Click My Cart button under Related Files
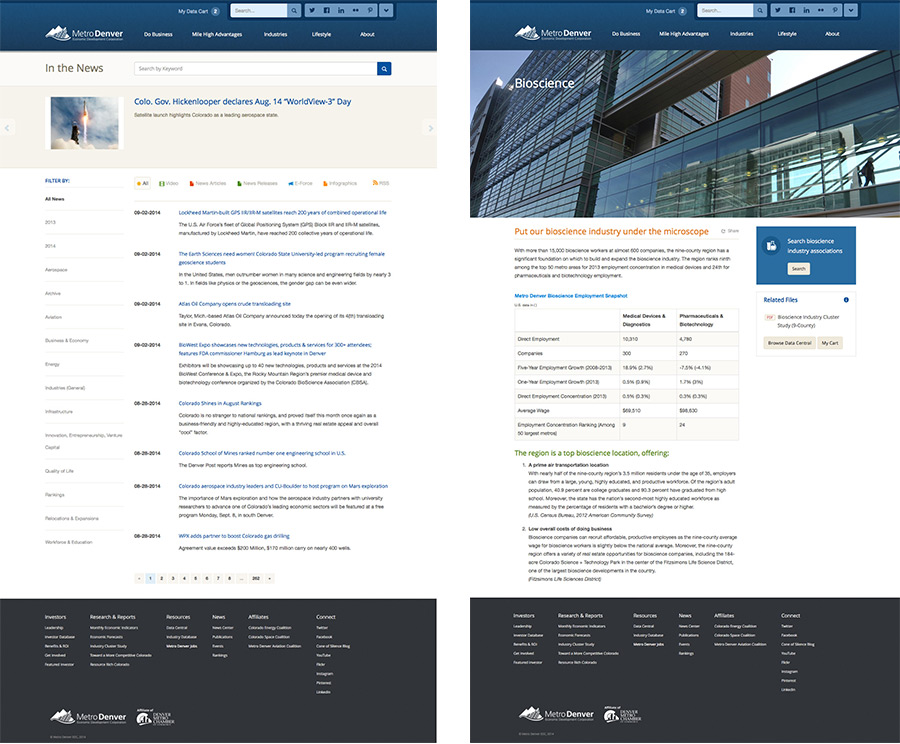900x744 pixels. [x=829, y=343]
